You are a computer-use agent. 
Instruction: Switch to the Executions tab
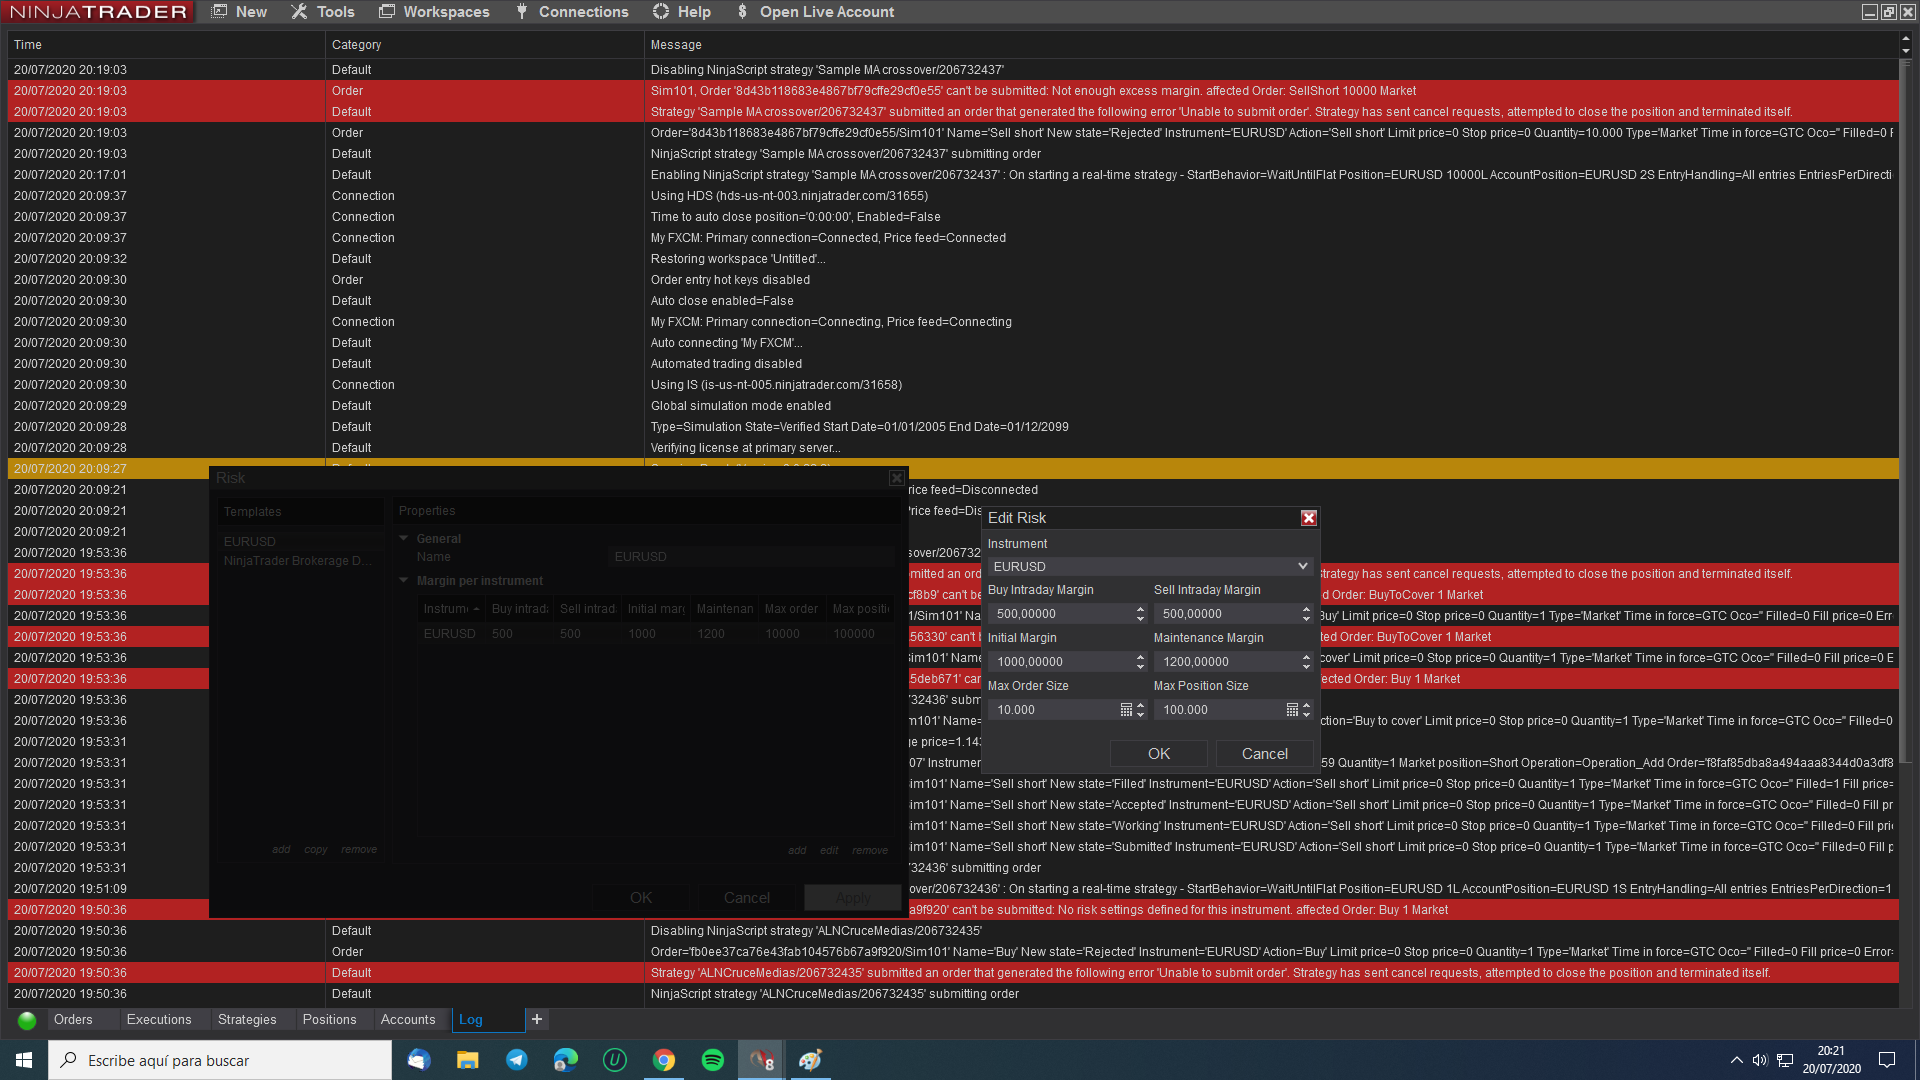[x=159, y=1019]
